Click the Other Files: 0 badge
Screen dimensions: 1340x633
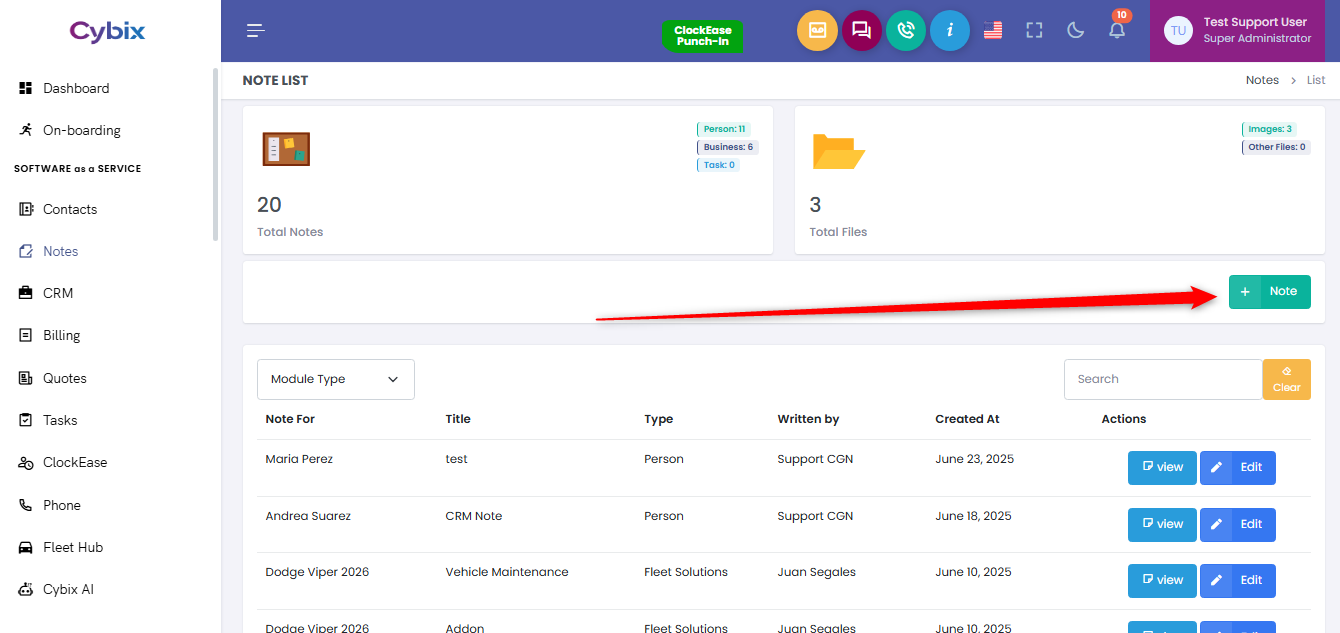pyautogui.click(x=1276, y=147)
